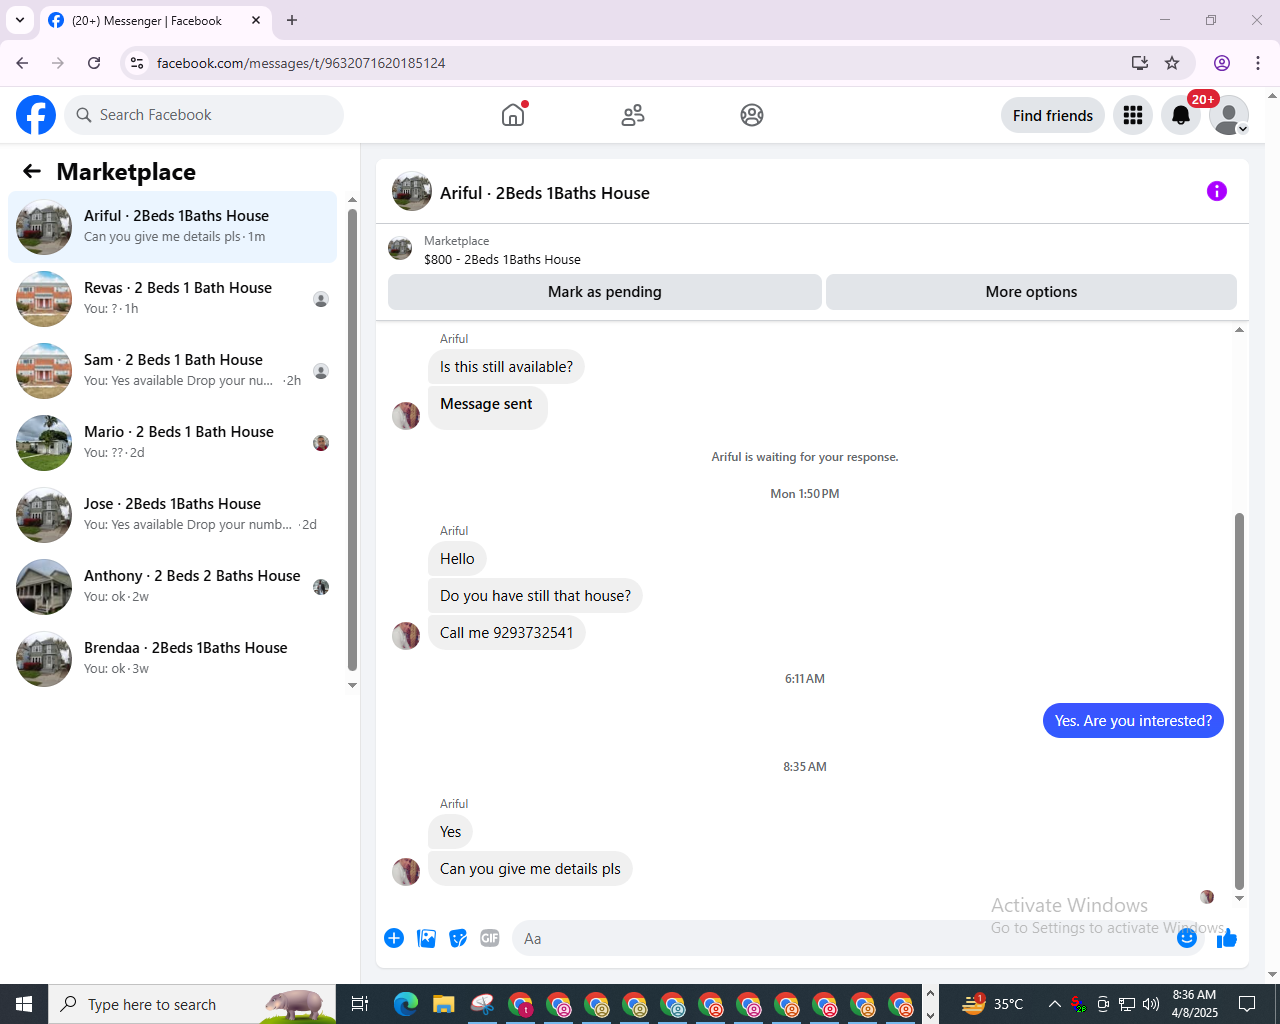Open Sam 2 Beds 1 Bath conversation

click(172, 371)
